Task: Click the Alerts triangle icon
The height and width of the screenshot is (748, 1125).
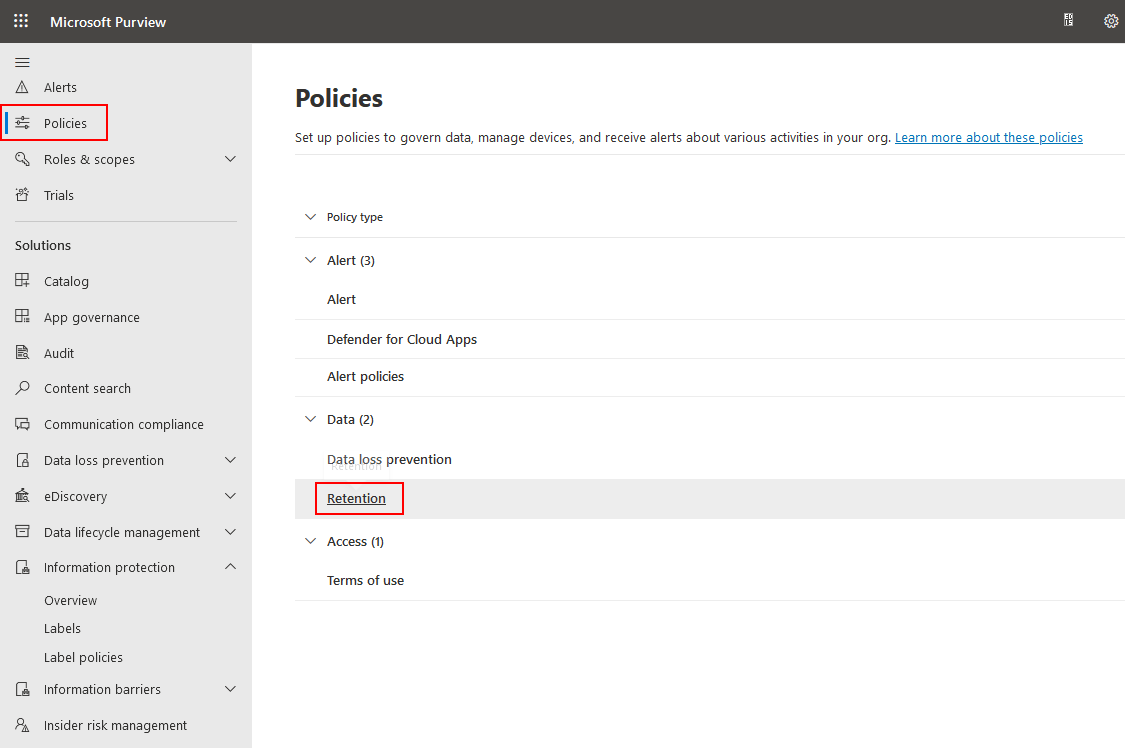Action: 22,87
